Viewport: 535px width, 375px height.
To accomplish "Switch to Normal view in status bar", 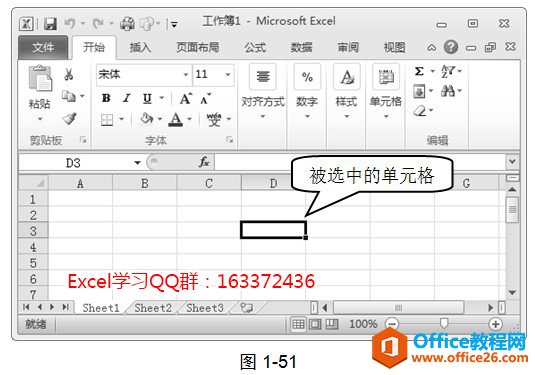I will 298,324.
